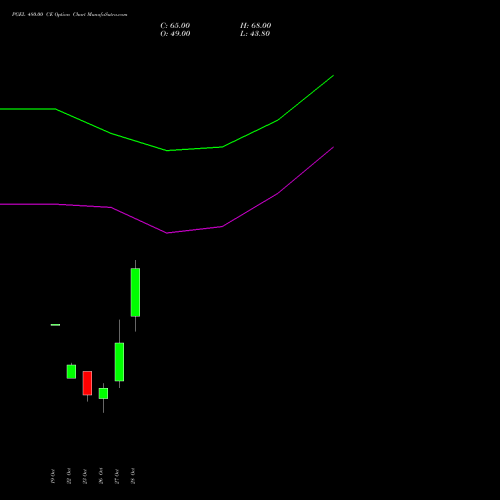Click the '19 Oct' date axis label
The width and height of the screenshot is (500, 500).
tap(53, 476)
